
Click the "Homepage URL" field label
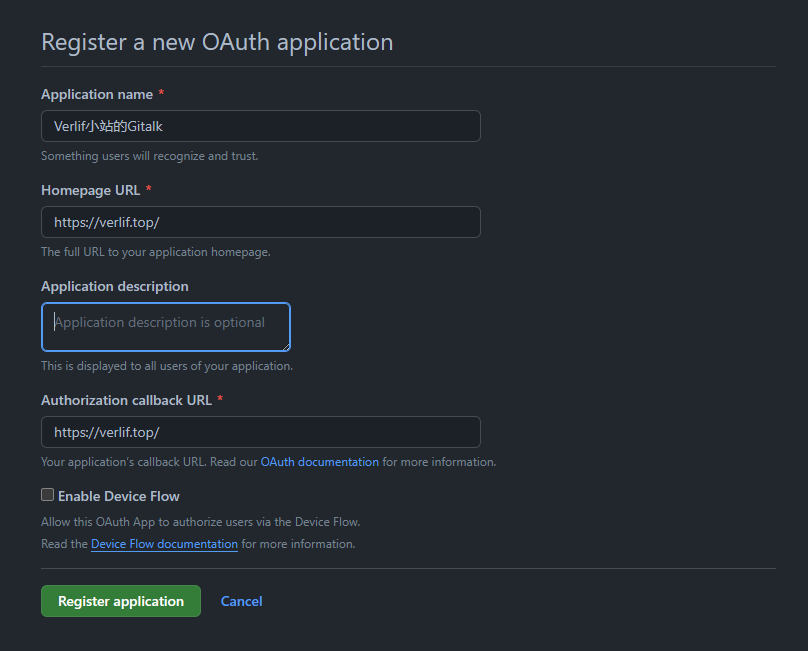pos(91,190)
